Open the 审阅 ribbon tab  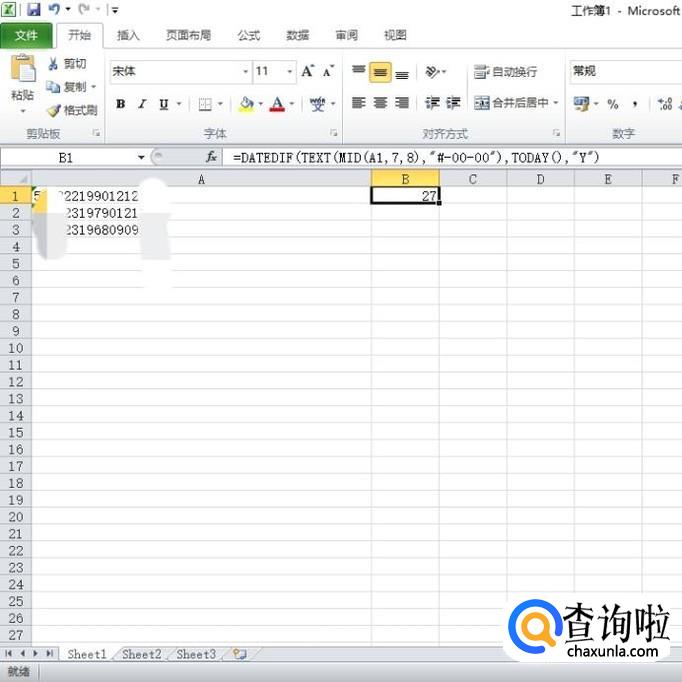[x=347, y=35]
